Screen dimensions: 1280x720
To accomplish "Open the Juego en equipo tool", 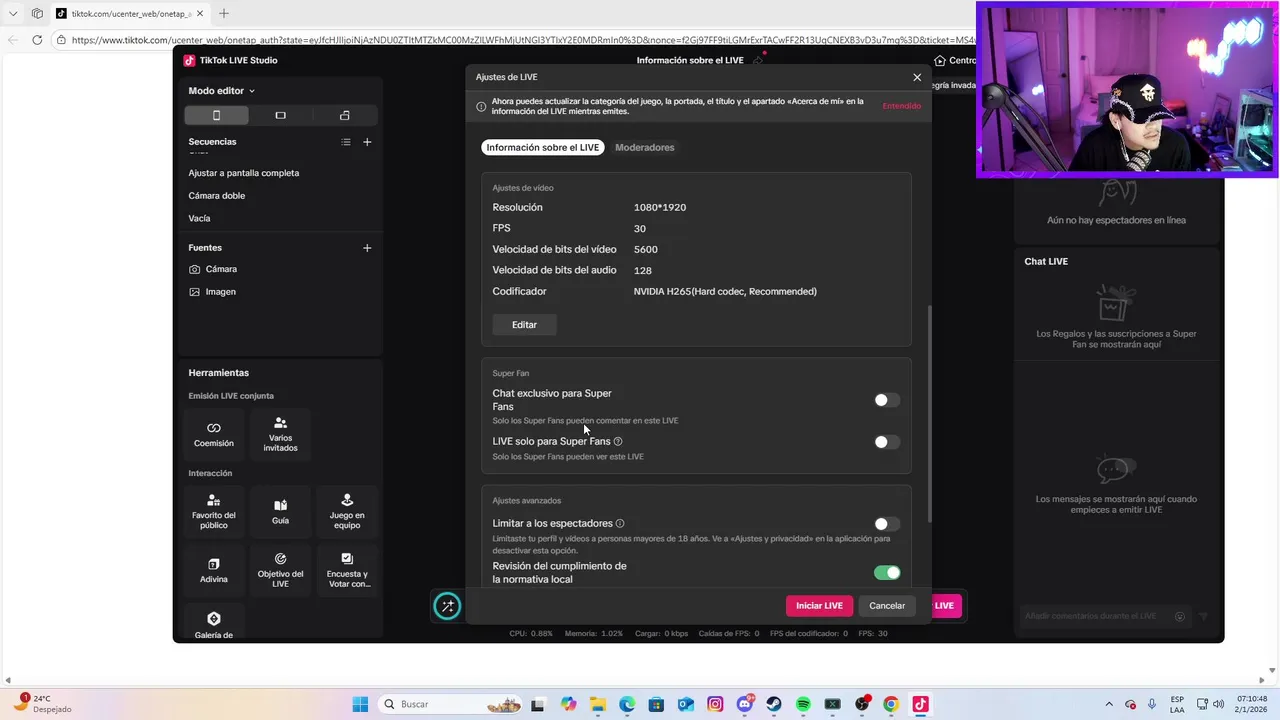I will [x=347, y=511].
